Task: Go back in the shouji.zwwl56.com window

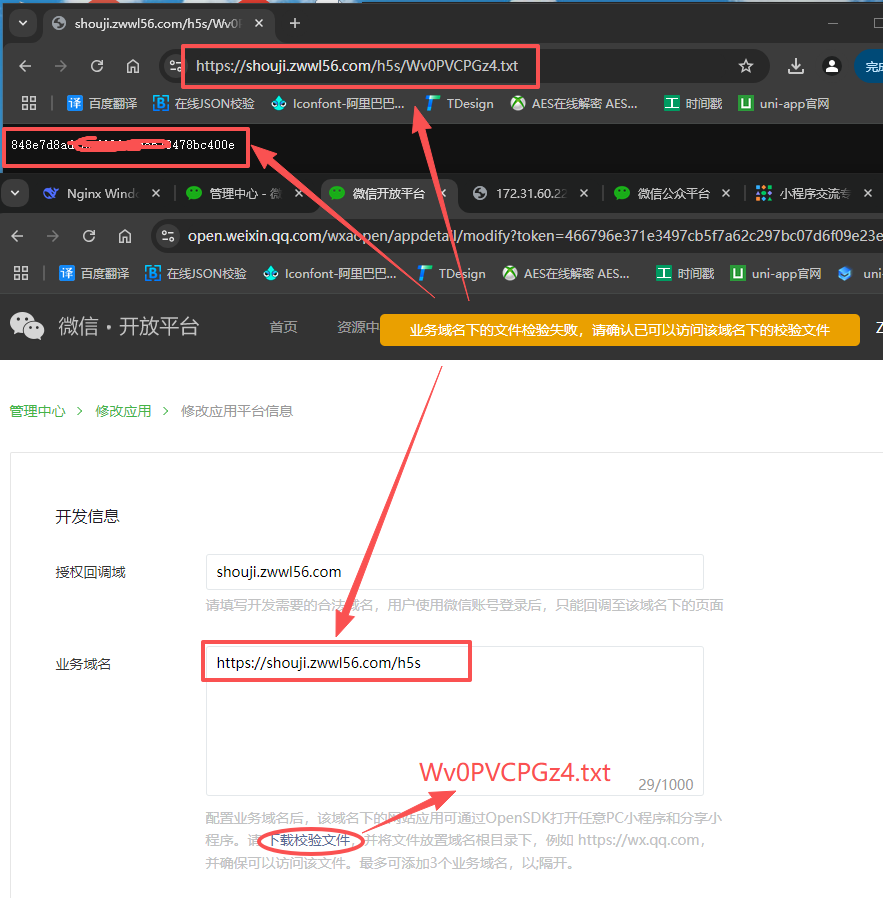Action: (25, 66)
